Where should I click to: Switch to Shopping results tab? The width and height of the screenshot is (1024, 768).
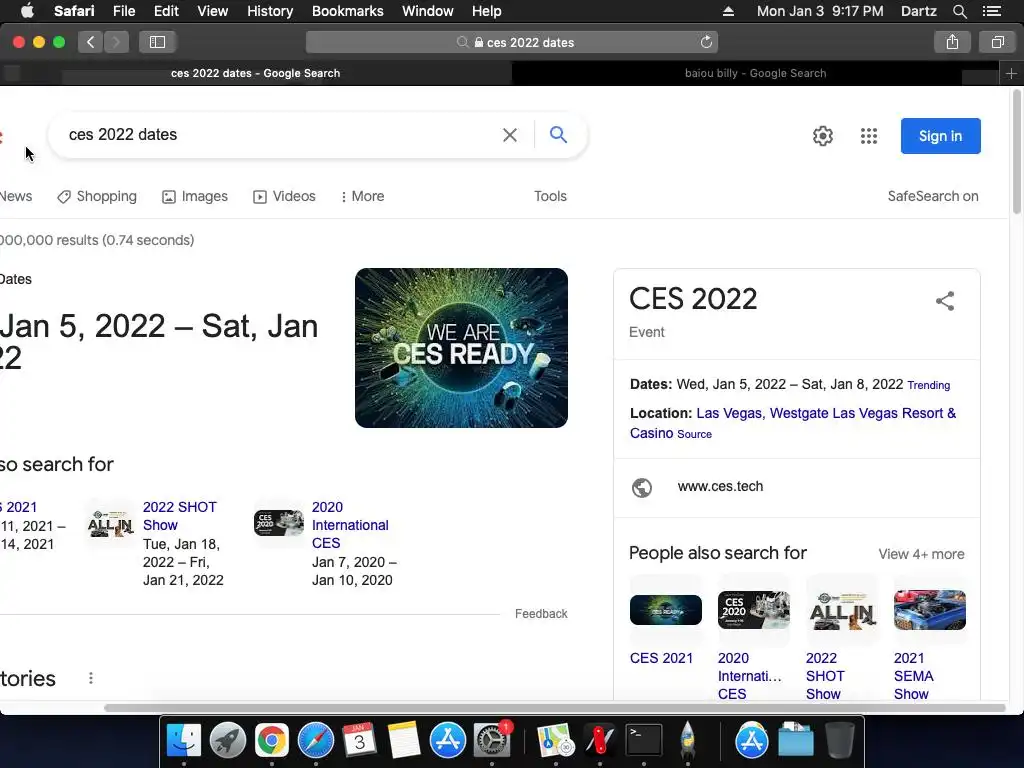point(97,197)
